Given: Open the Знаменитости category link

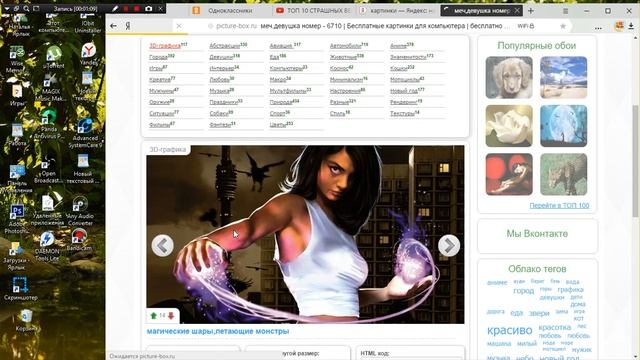Looking at the screenshot, I should [x=408, y=57].
